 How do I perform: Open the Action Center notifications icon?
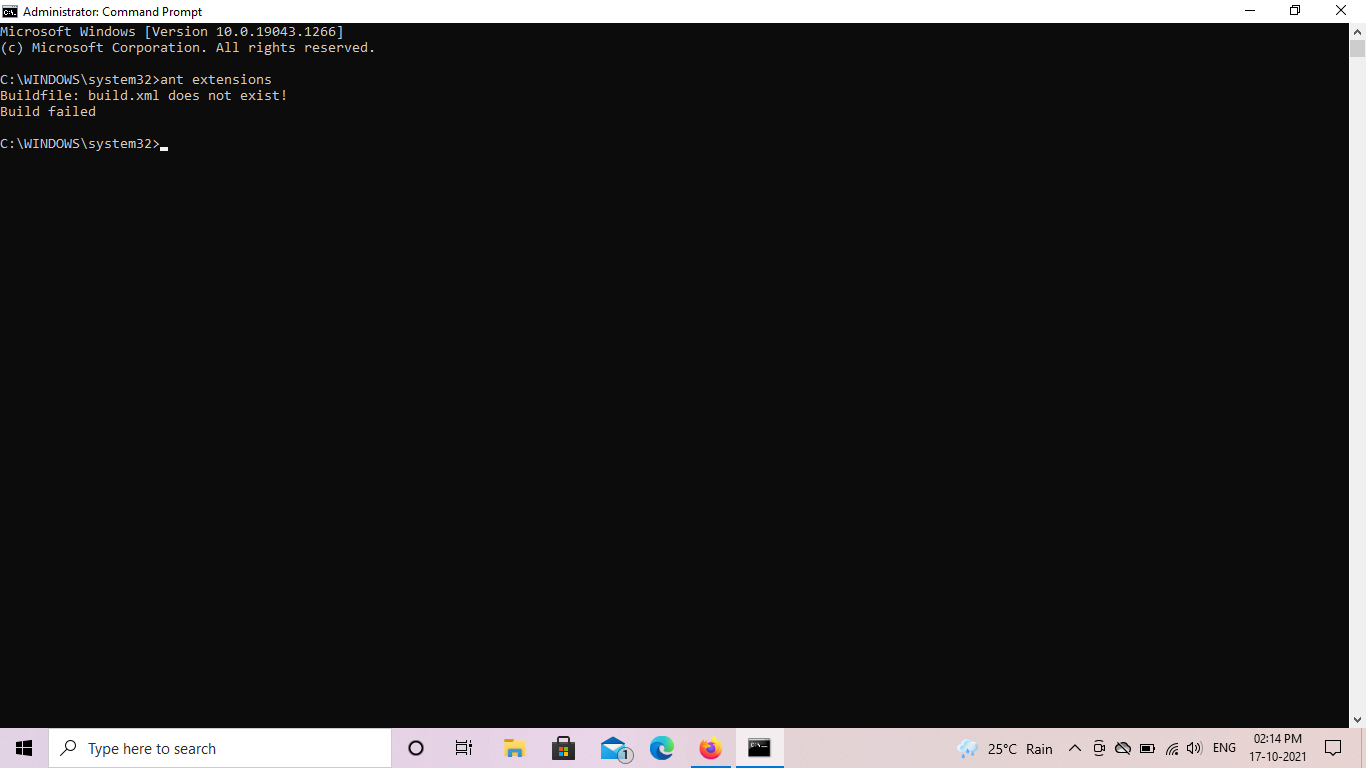coord(1333,748)
